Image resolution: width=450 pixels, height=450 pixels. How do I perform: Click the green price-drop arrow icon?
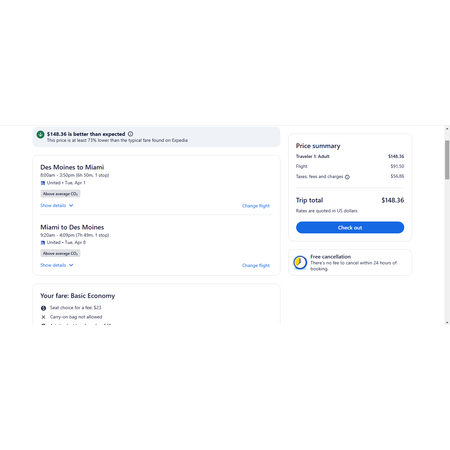tap(40, 134)
